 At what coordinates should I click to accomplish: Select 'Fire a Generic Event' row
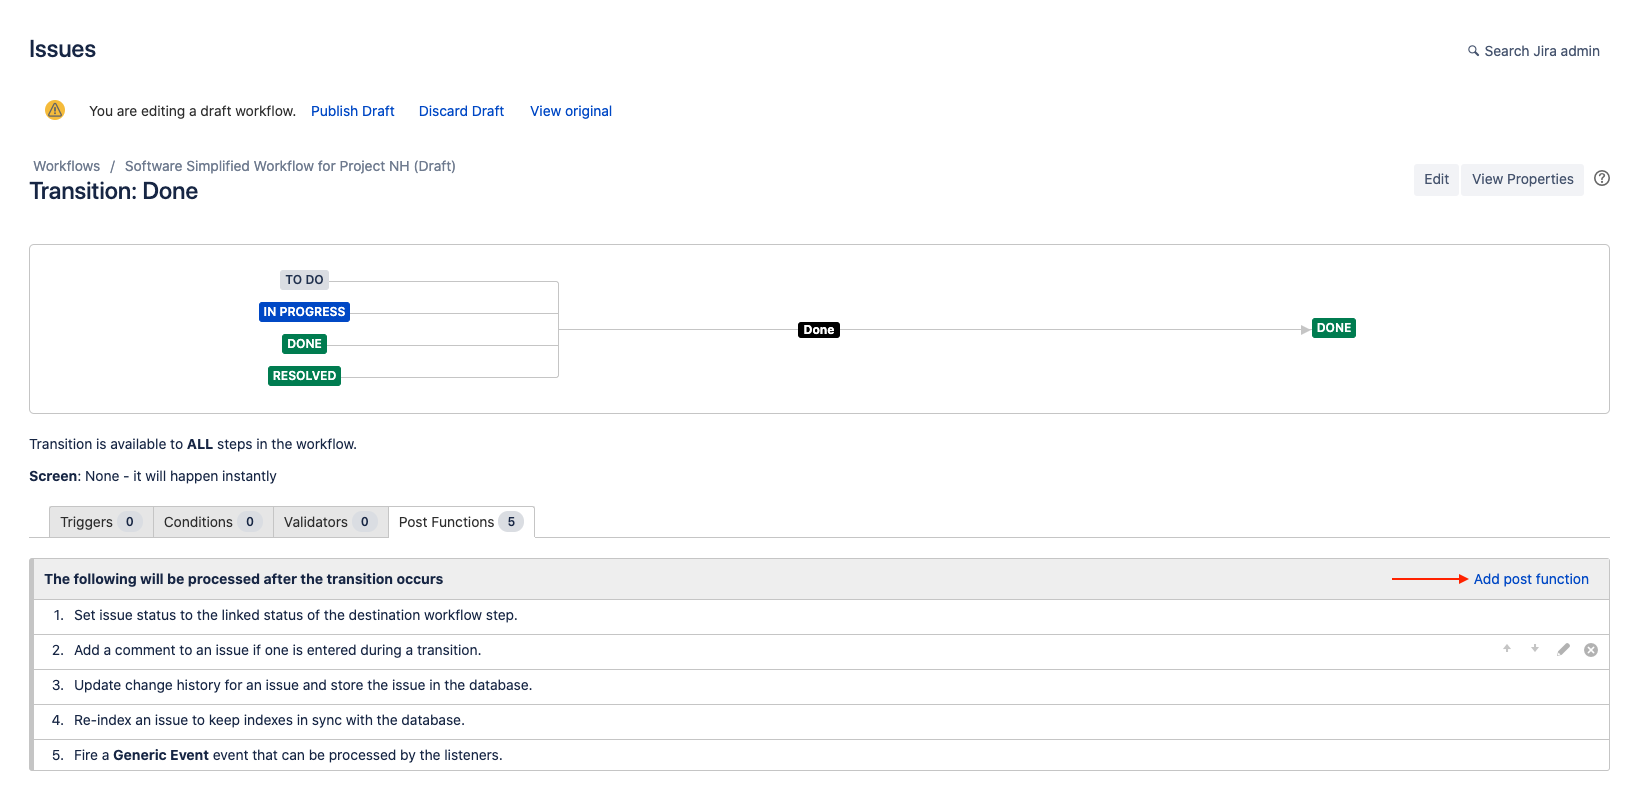[x=819, y=756]
